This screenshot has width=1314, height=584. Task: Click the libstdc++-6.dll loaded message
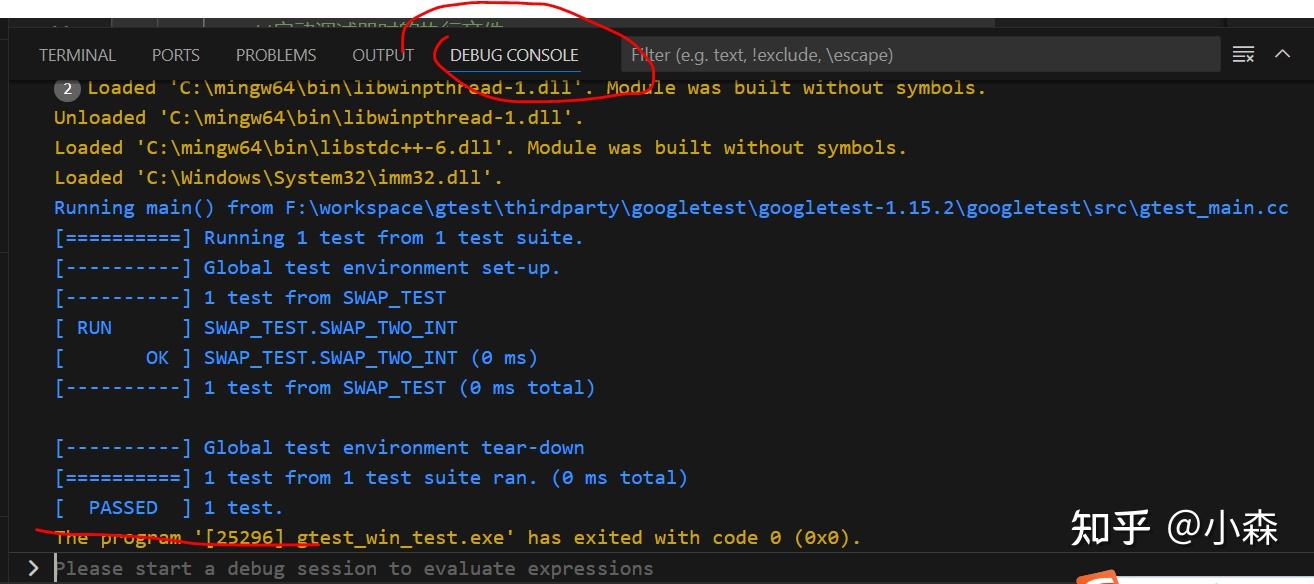(x=480, y=147)
